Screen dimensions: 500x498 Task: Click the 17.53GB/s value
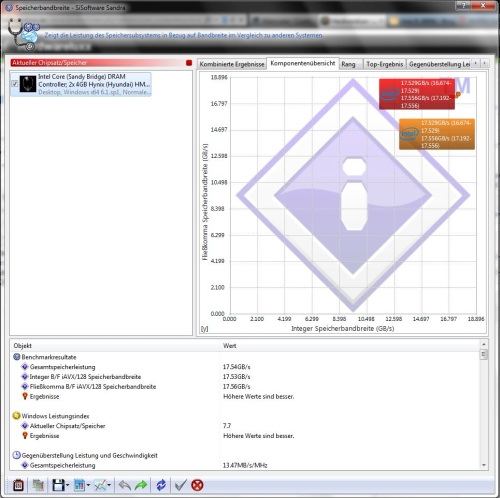pos(237,377)
